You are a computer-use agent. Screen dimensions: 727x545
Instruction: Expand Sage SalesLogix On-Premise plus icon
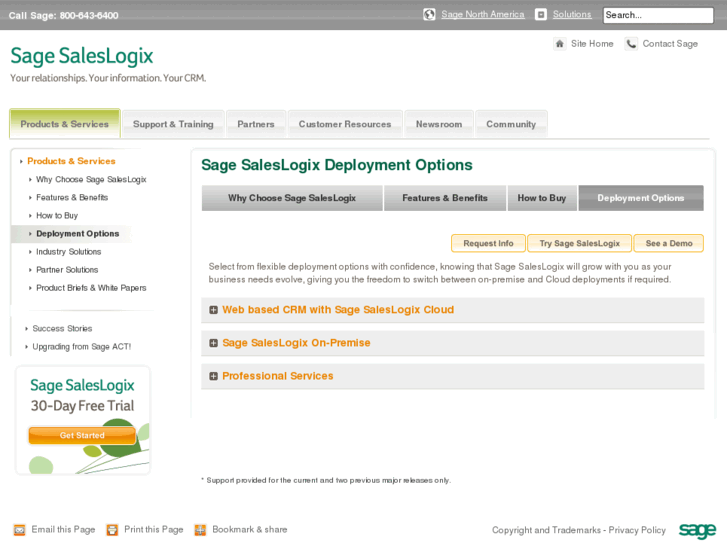[x=213, y=343]
